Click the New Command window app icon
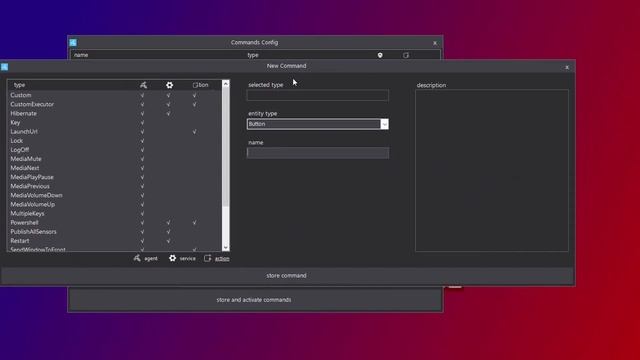The height and width of the screenshot is (360, 640). (x=4, y=67)
